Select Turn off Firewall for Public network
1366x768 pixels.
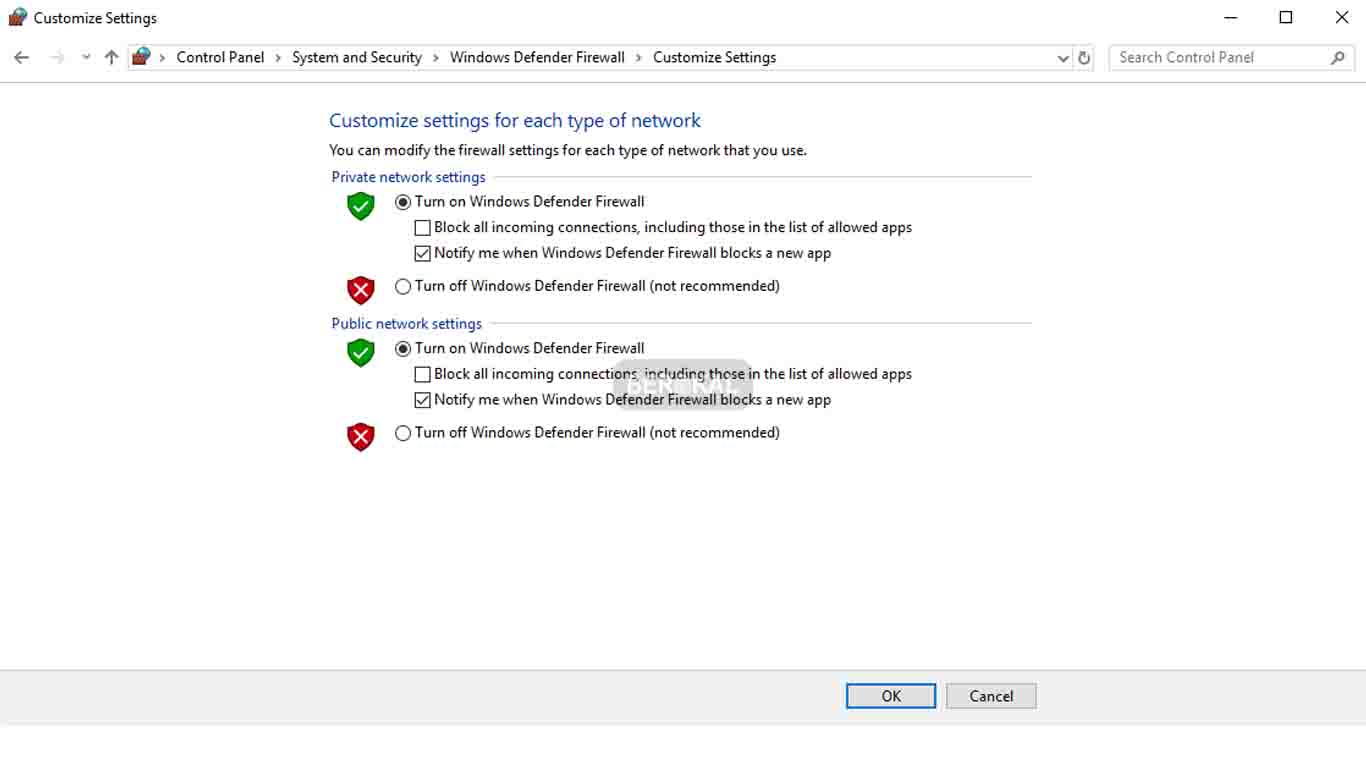(403, 433)
